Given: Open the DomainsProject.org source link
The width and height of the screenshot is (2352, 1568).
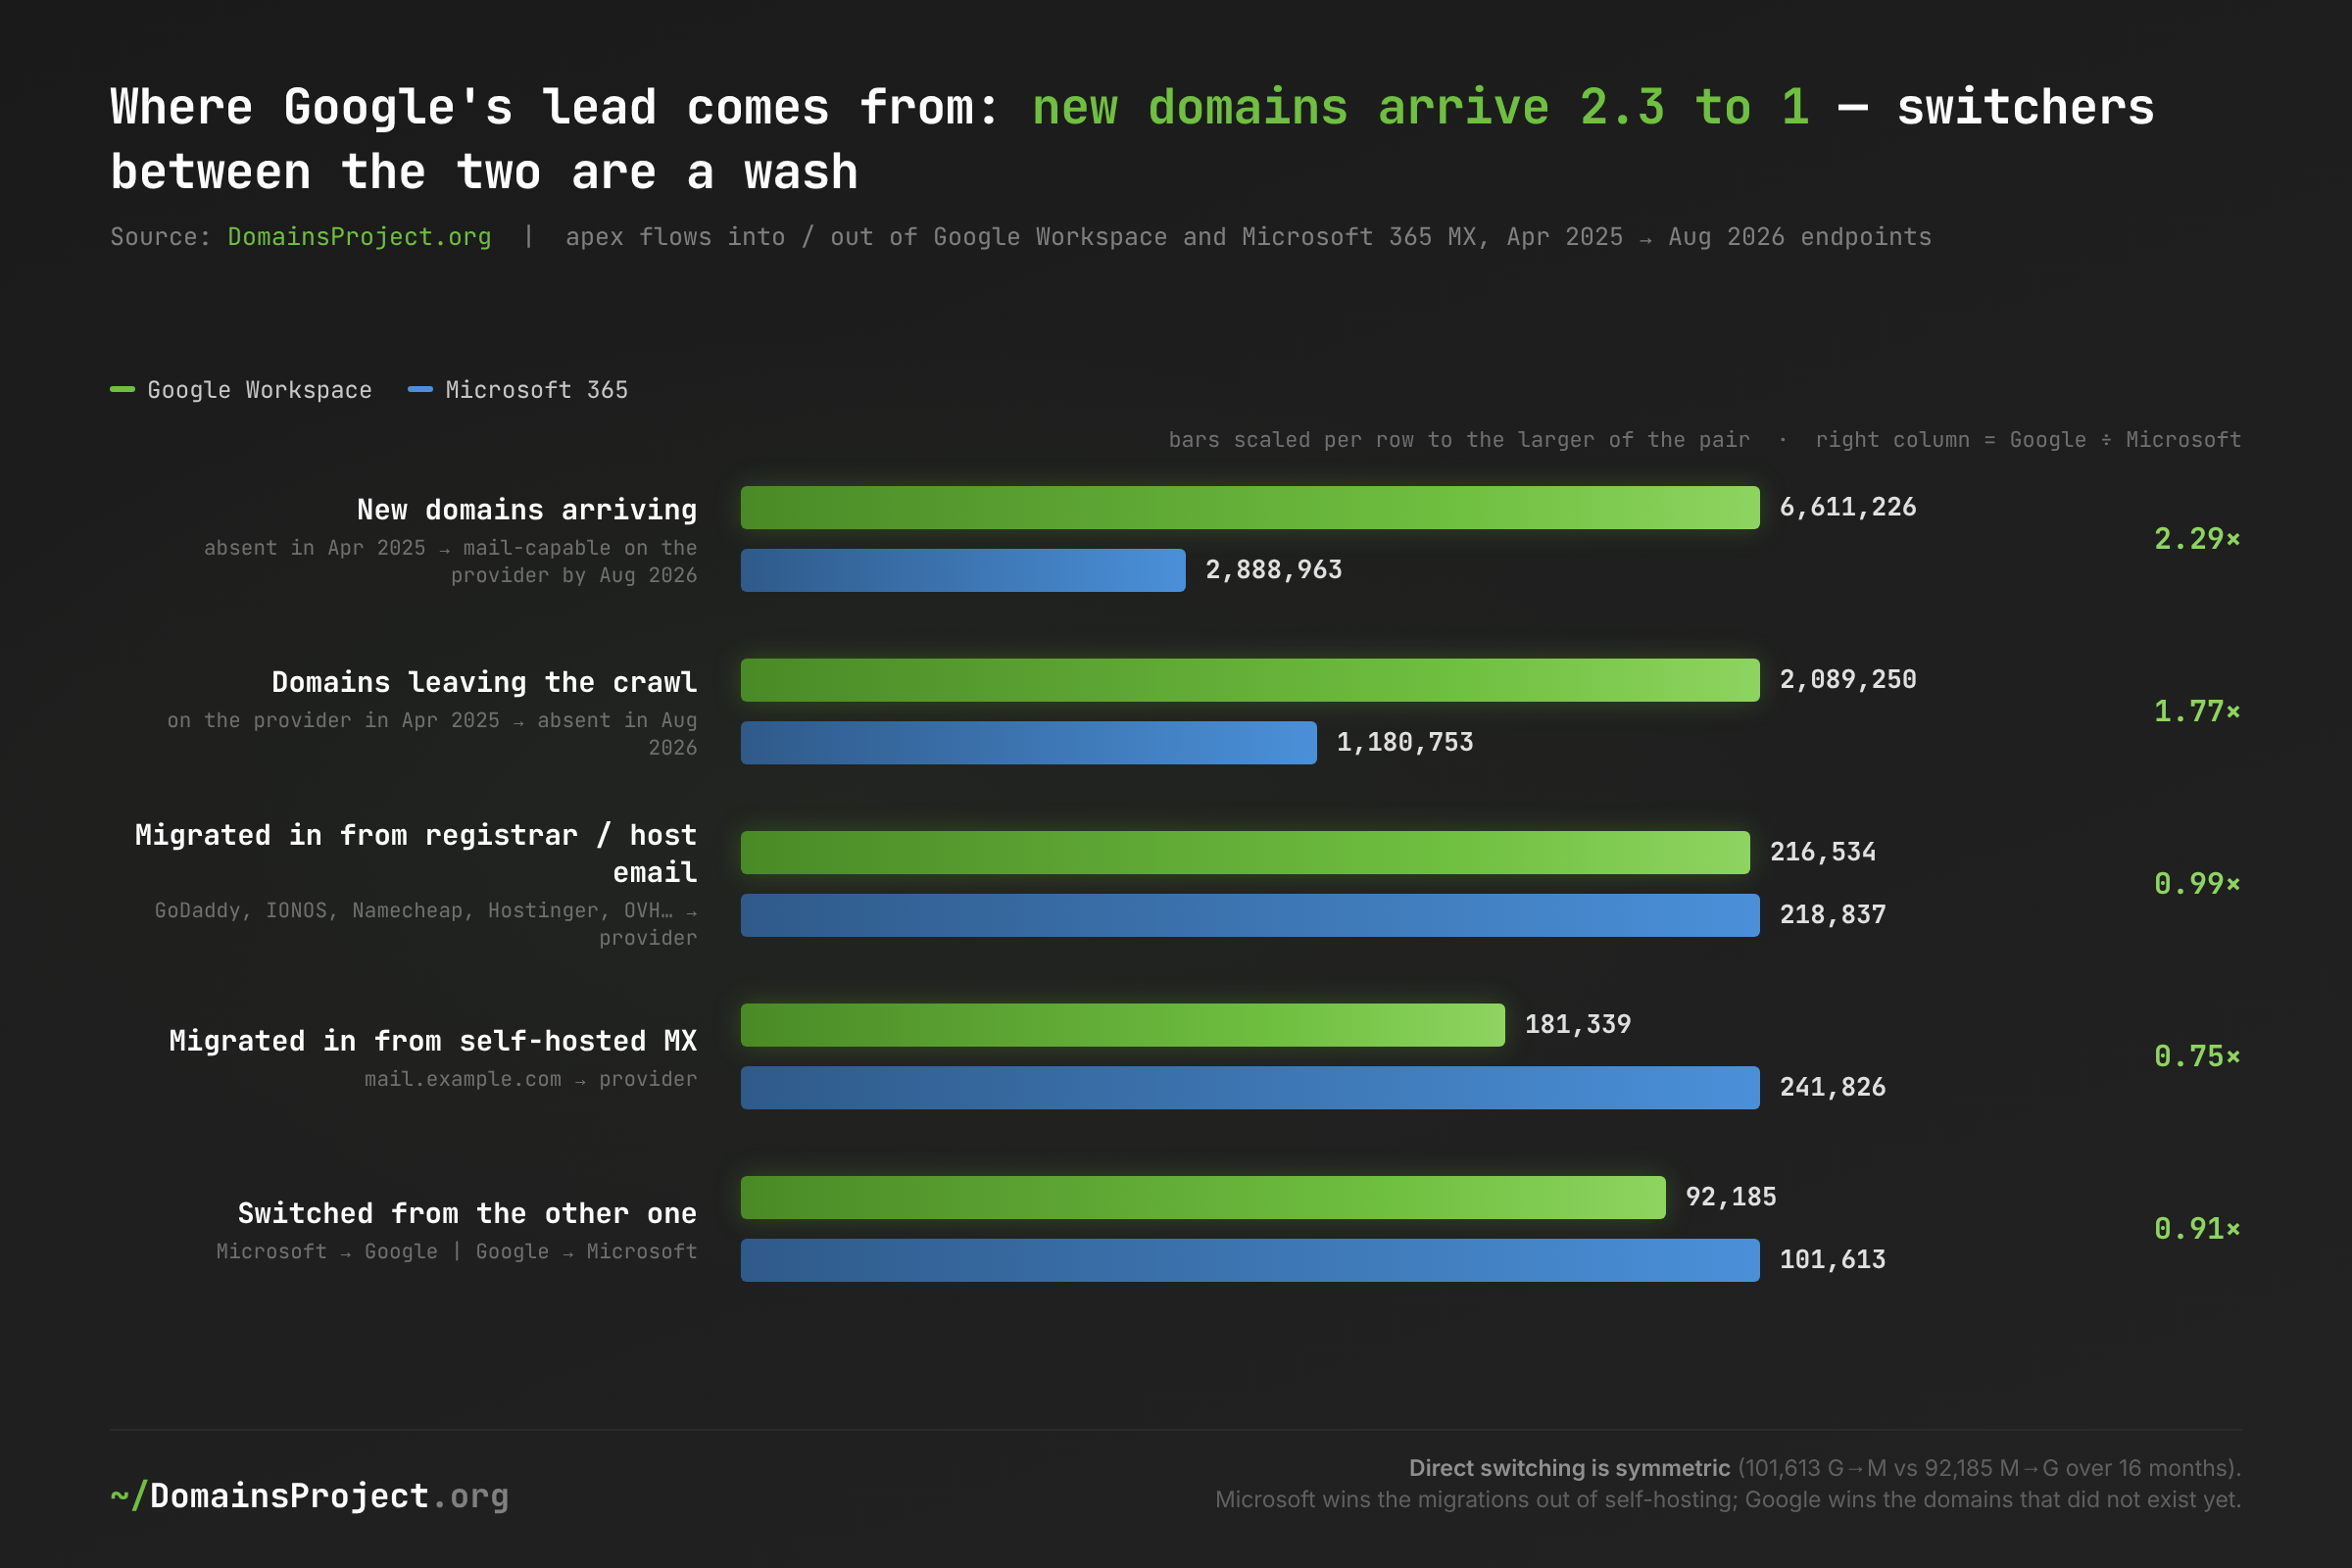Looking at the screenshot, I should click(x=359, y=237).
